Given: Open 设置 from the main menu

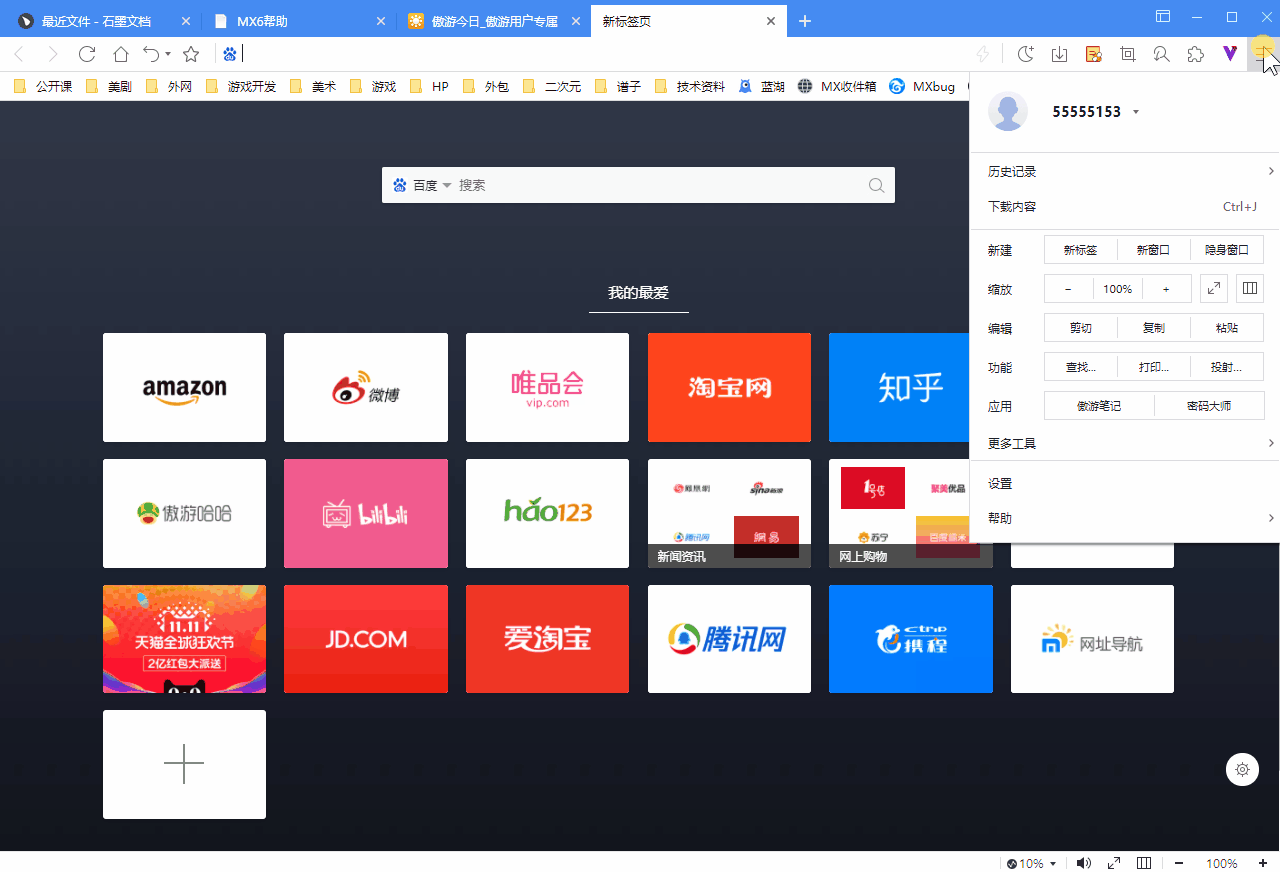Looking at the screenshot, I should tap(999, 482).
